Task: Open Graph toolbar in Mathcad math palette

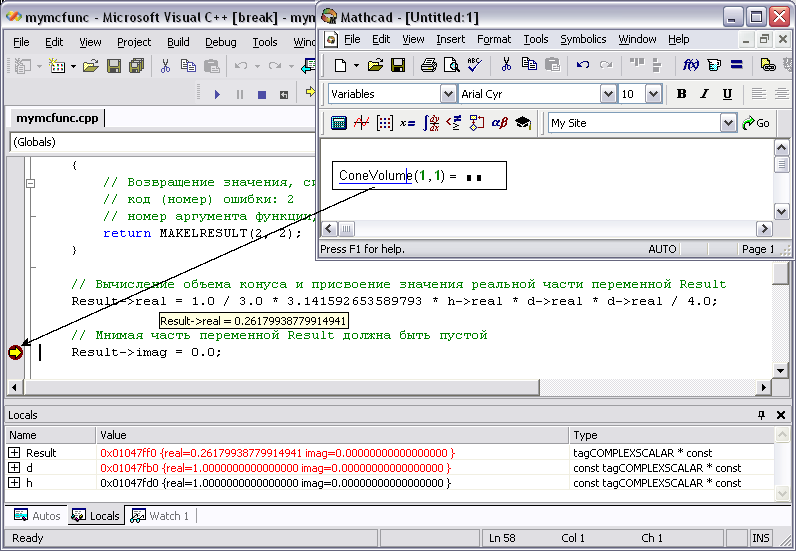Action: tap(361, 123)
